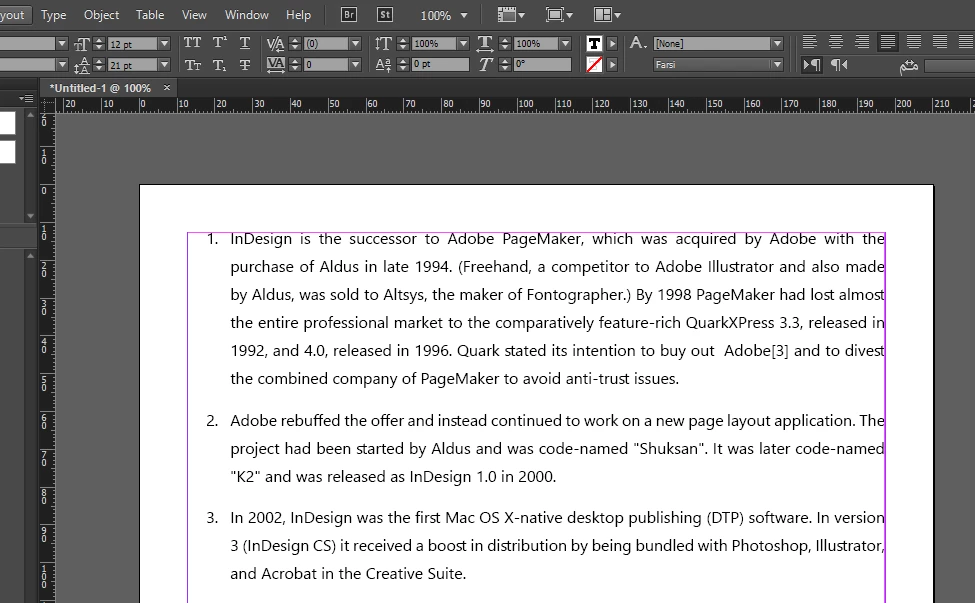Click the kerning stepper arrows

click(x=295, y=44)
